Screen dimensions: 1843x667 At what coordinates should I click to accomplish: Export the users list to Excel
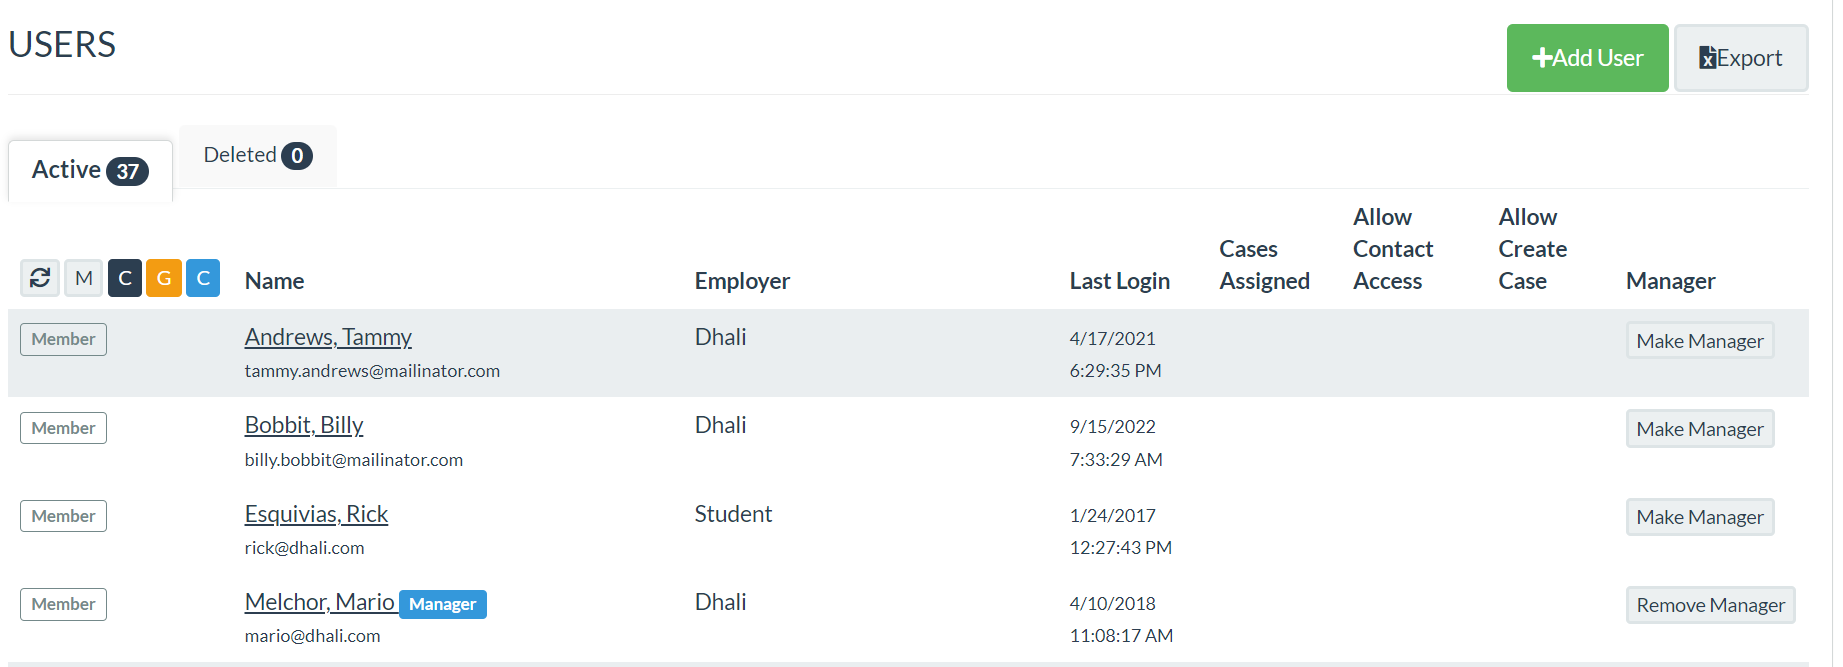click(x=1740, y=58)
